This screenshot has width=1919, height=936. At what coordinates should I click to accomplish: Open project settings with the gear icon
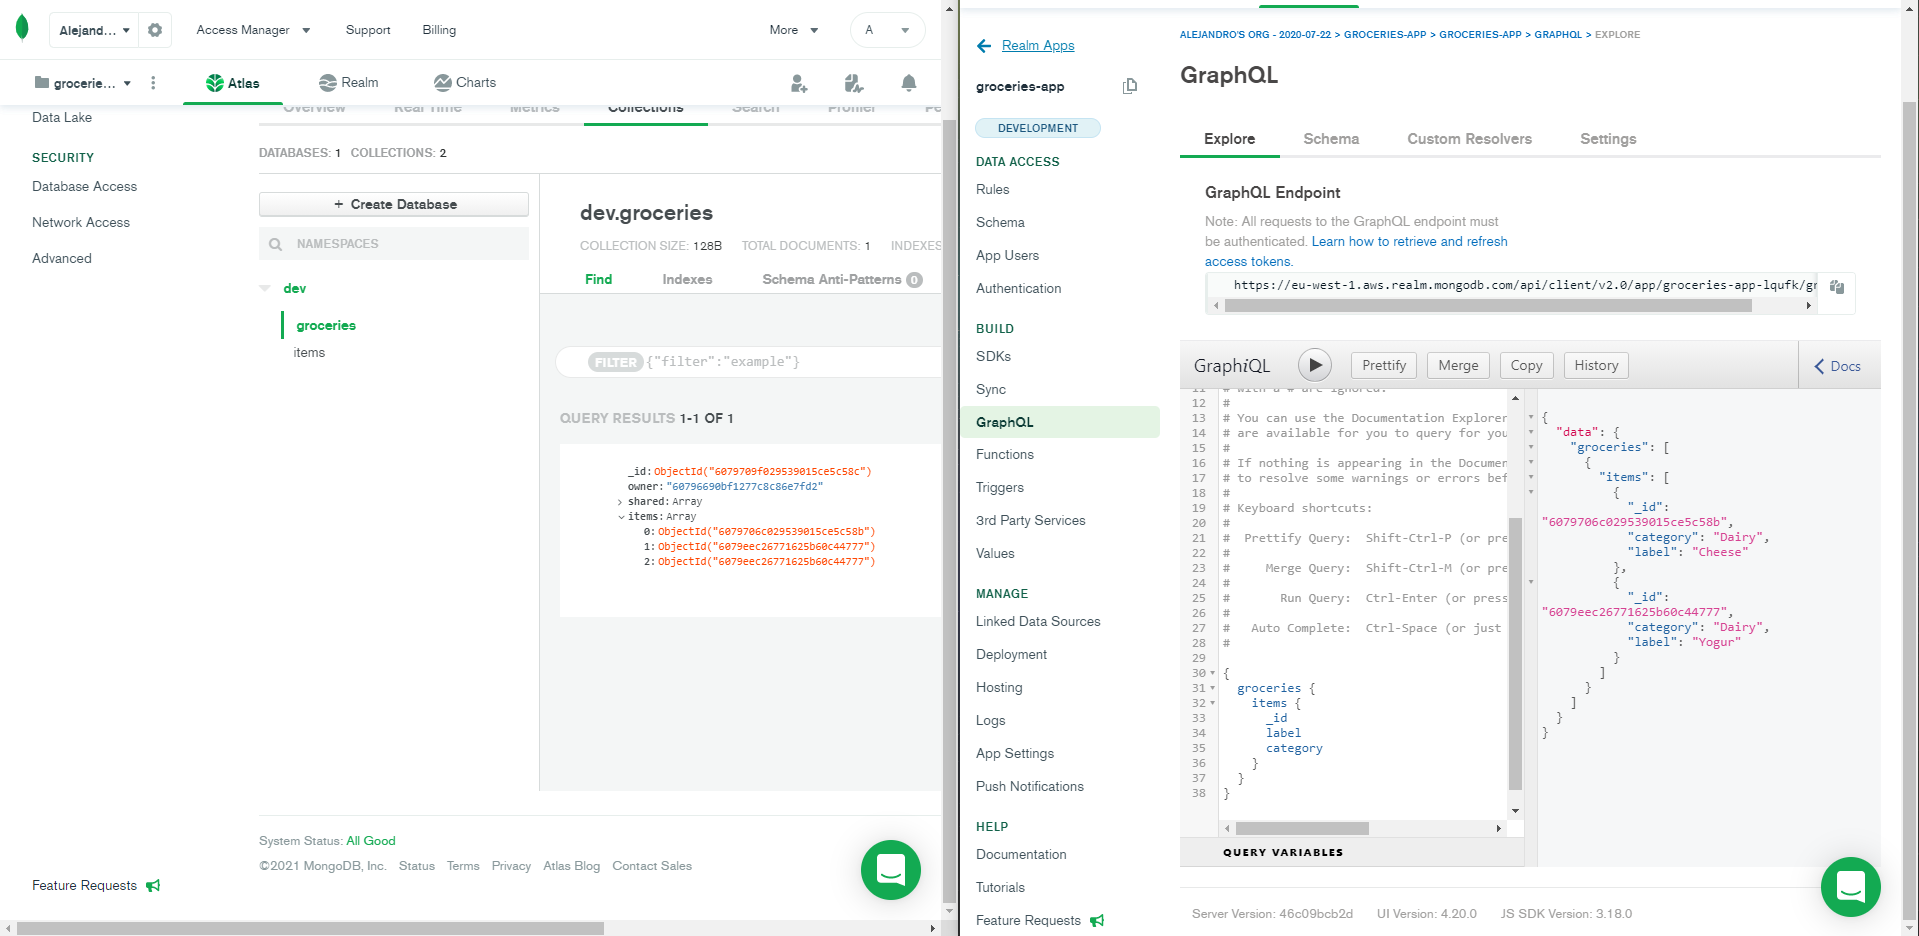tap(154, 29)
